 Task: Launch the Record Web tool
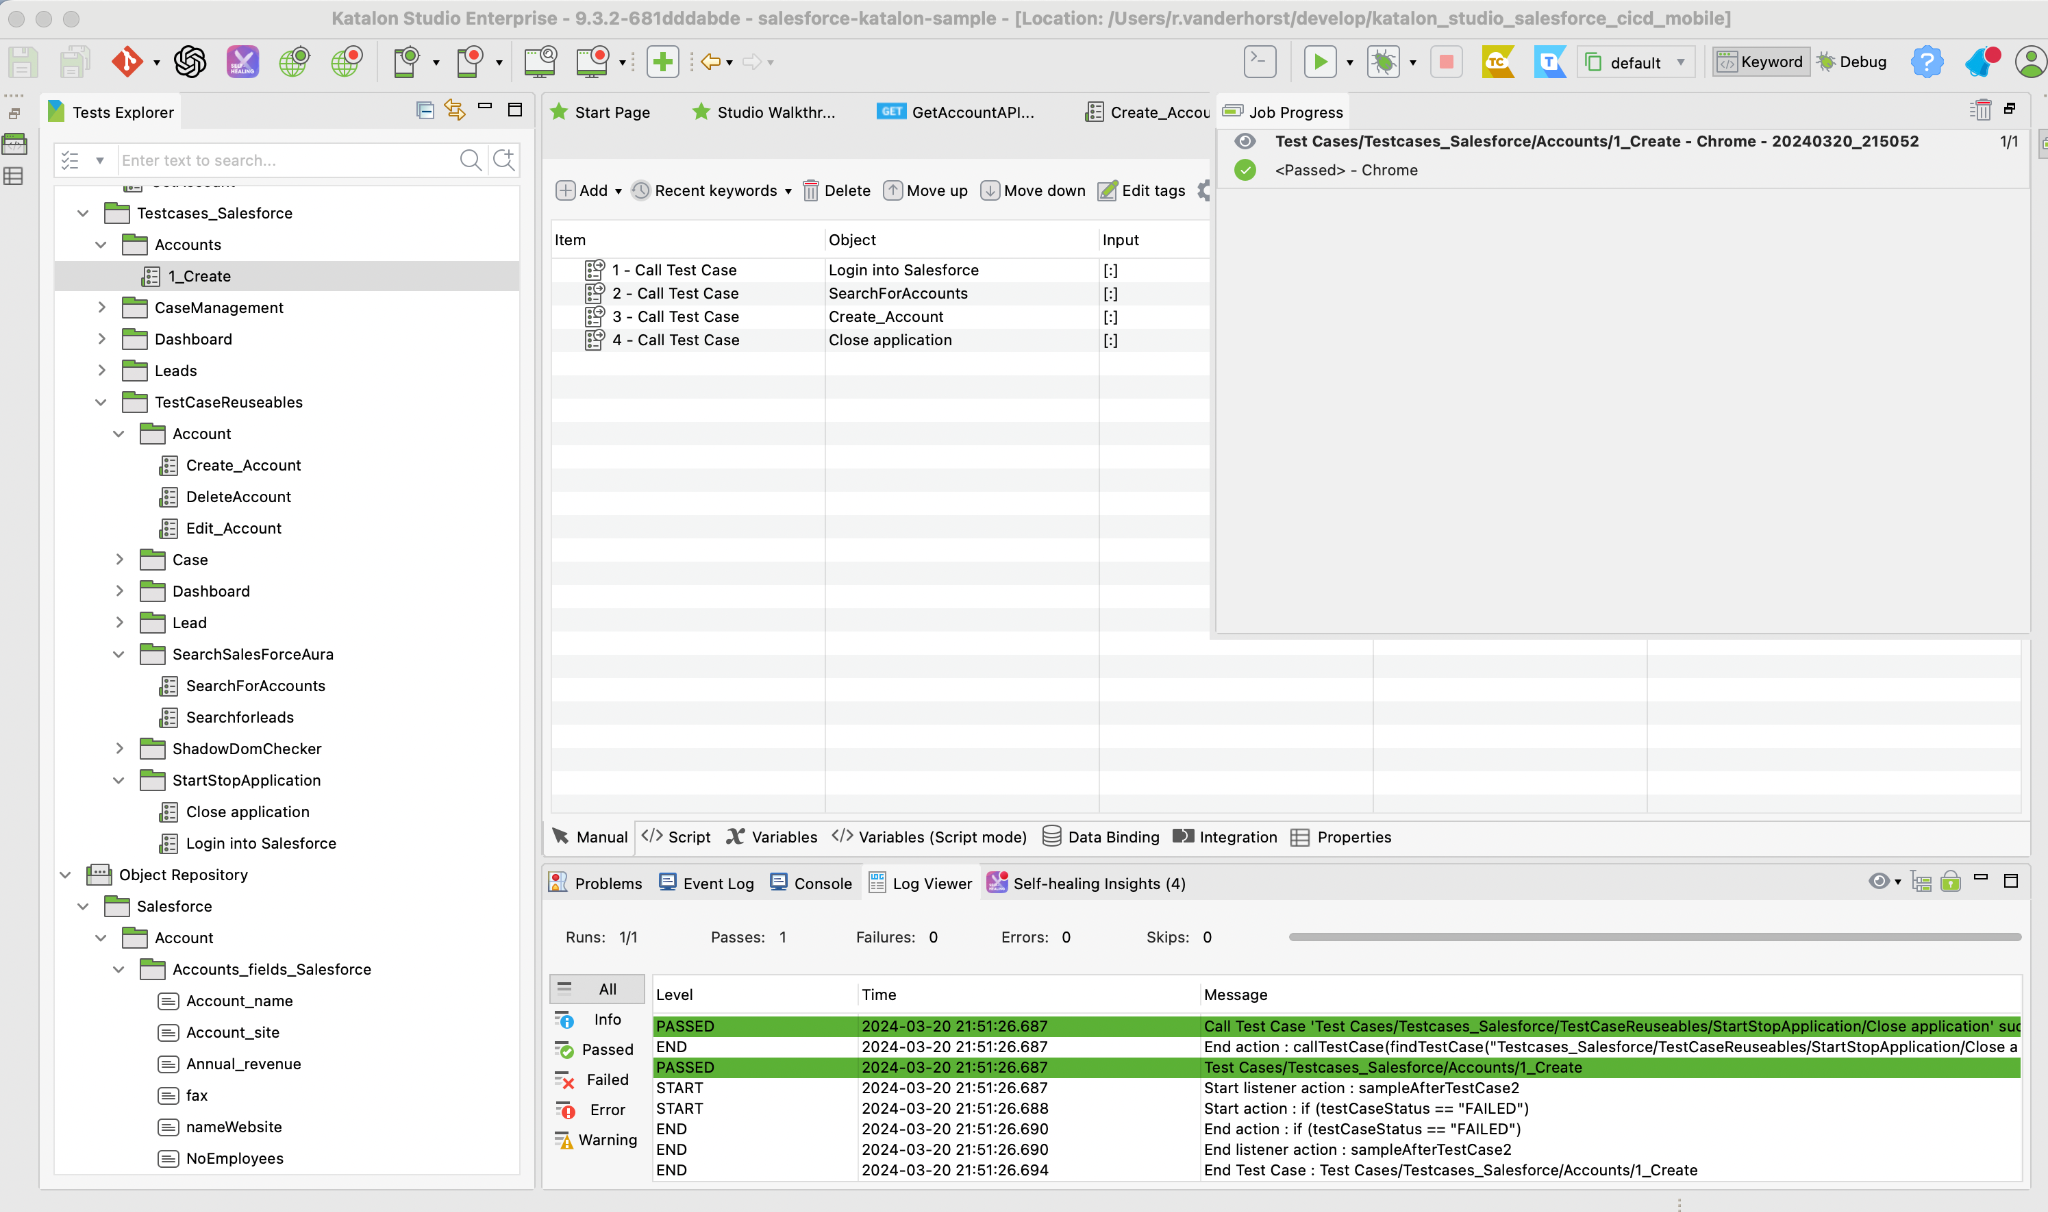click(x=346, y=62)
